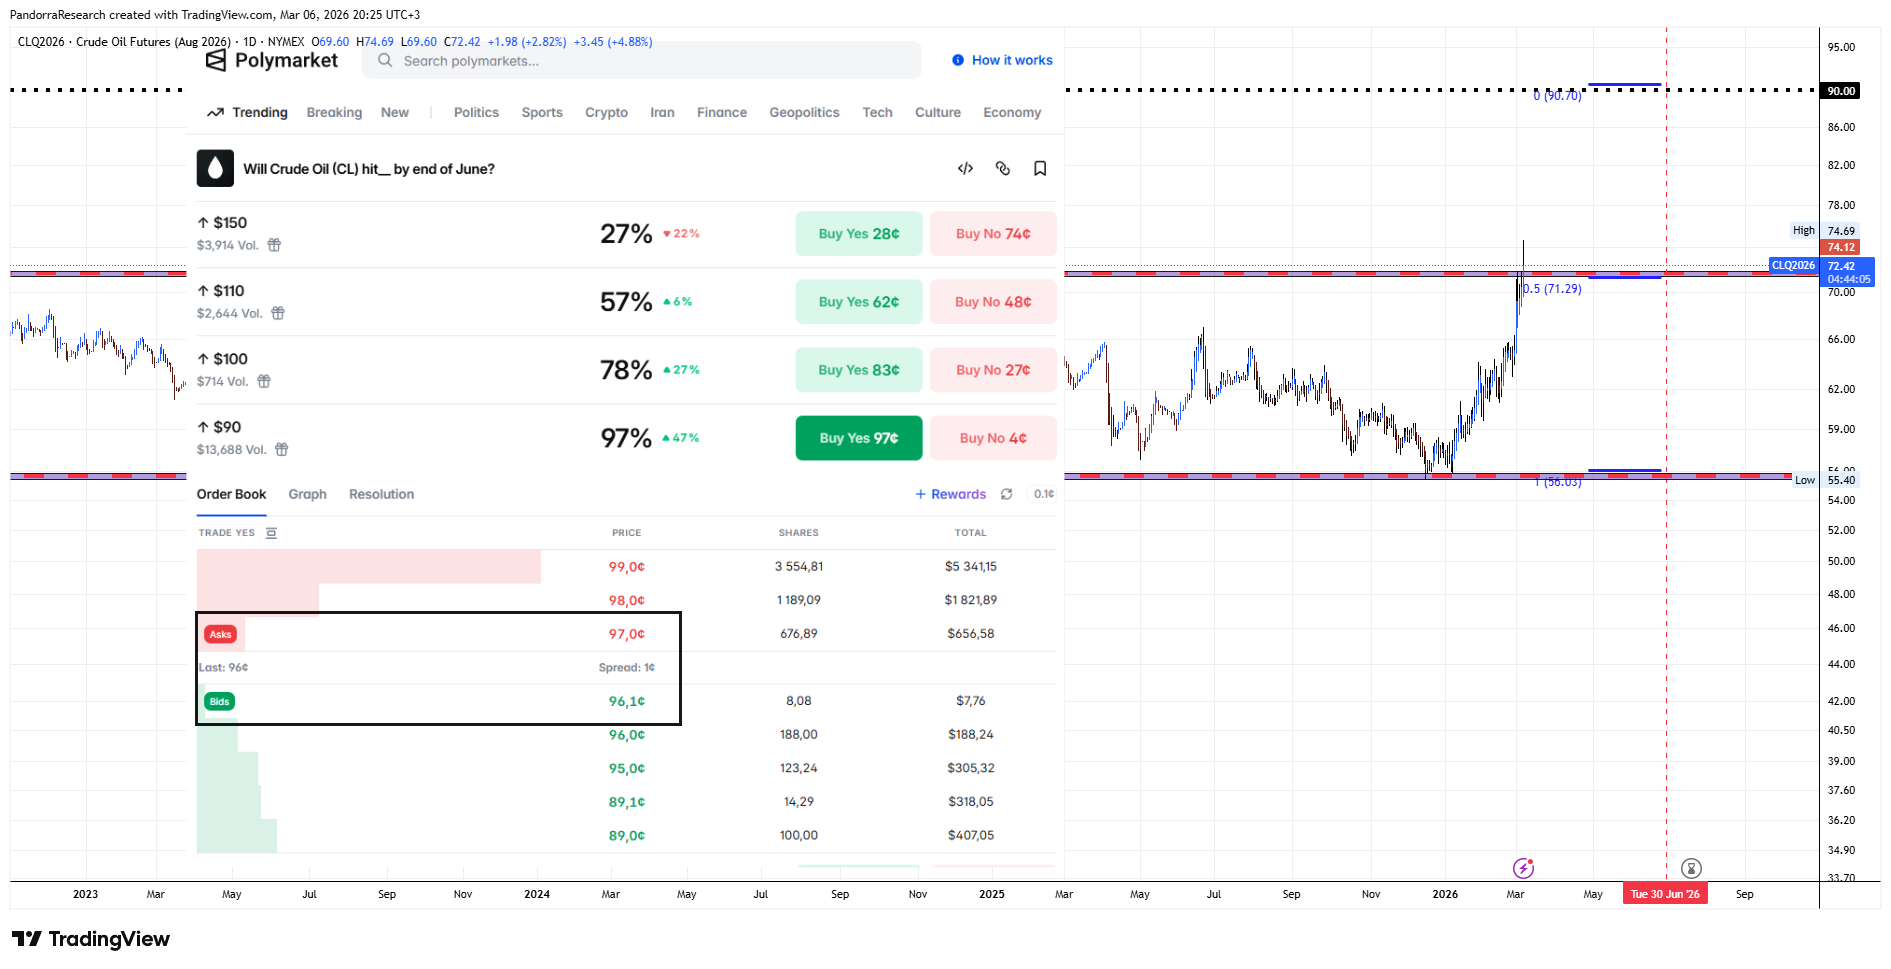Click the gift icon in $150 row

(x=274, y=245)
